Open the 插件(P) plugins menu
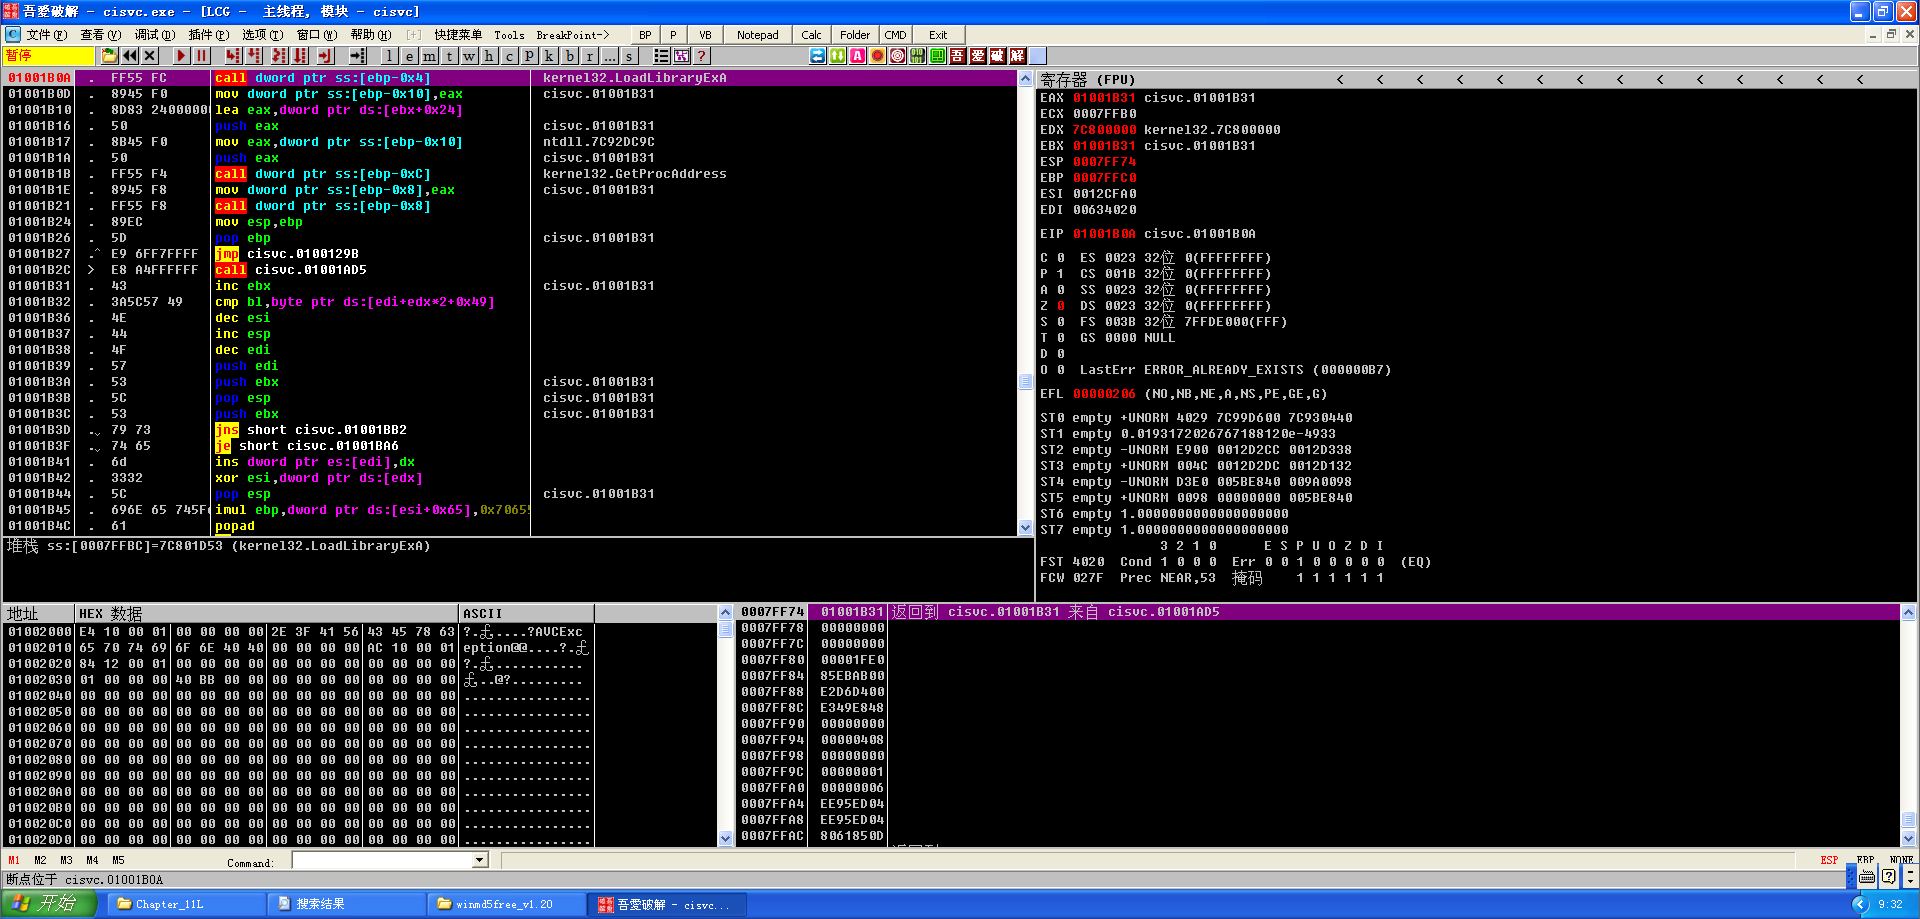This screenshot has height=919, width=1920. [x=208, y=35]
